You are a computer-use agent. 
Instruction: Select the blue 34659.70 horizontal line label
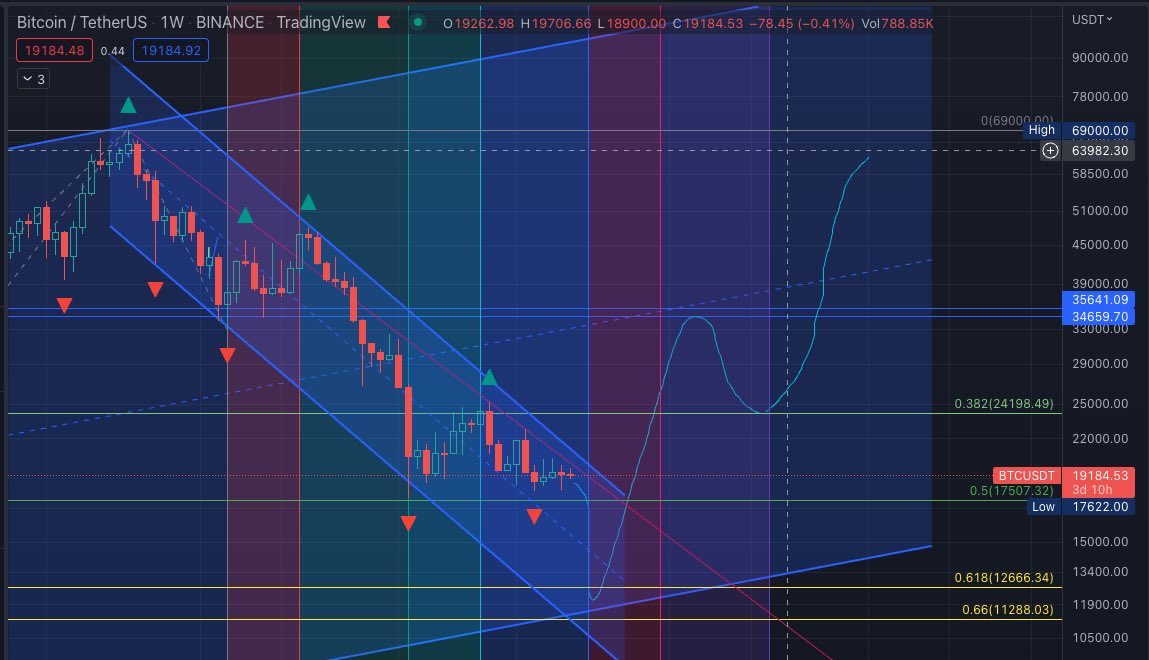coord(1098,316)
